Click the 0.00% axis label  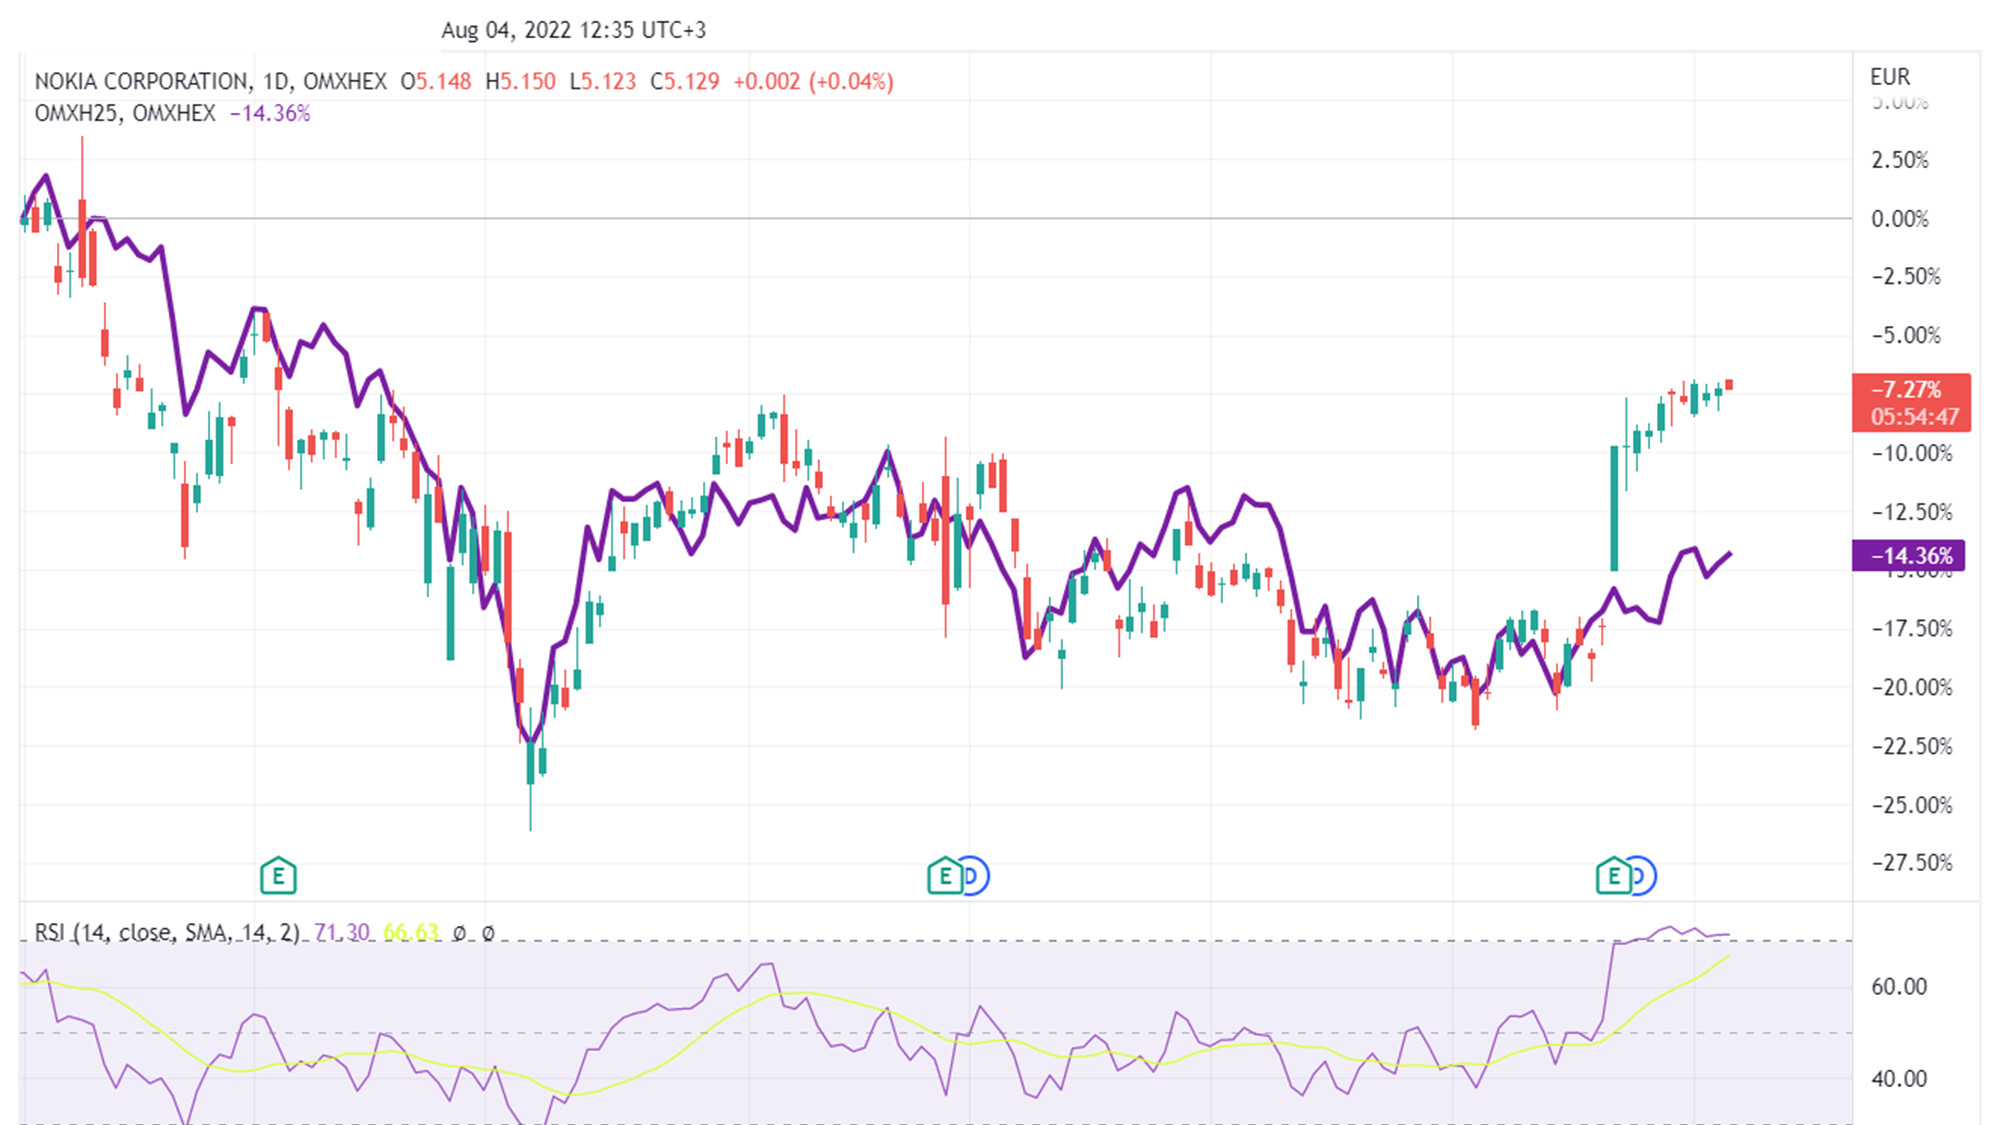click(x=1900, y=218)
